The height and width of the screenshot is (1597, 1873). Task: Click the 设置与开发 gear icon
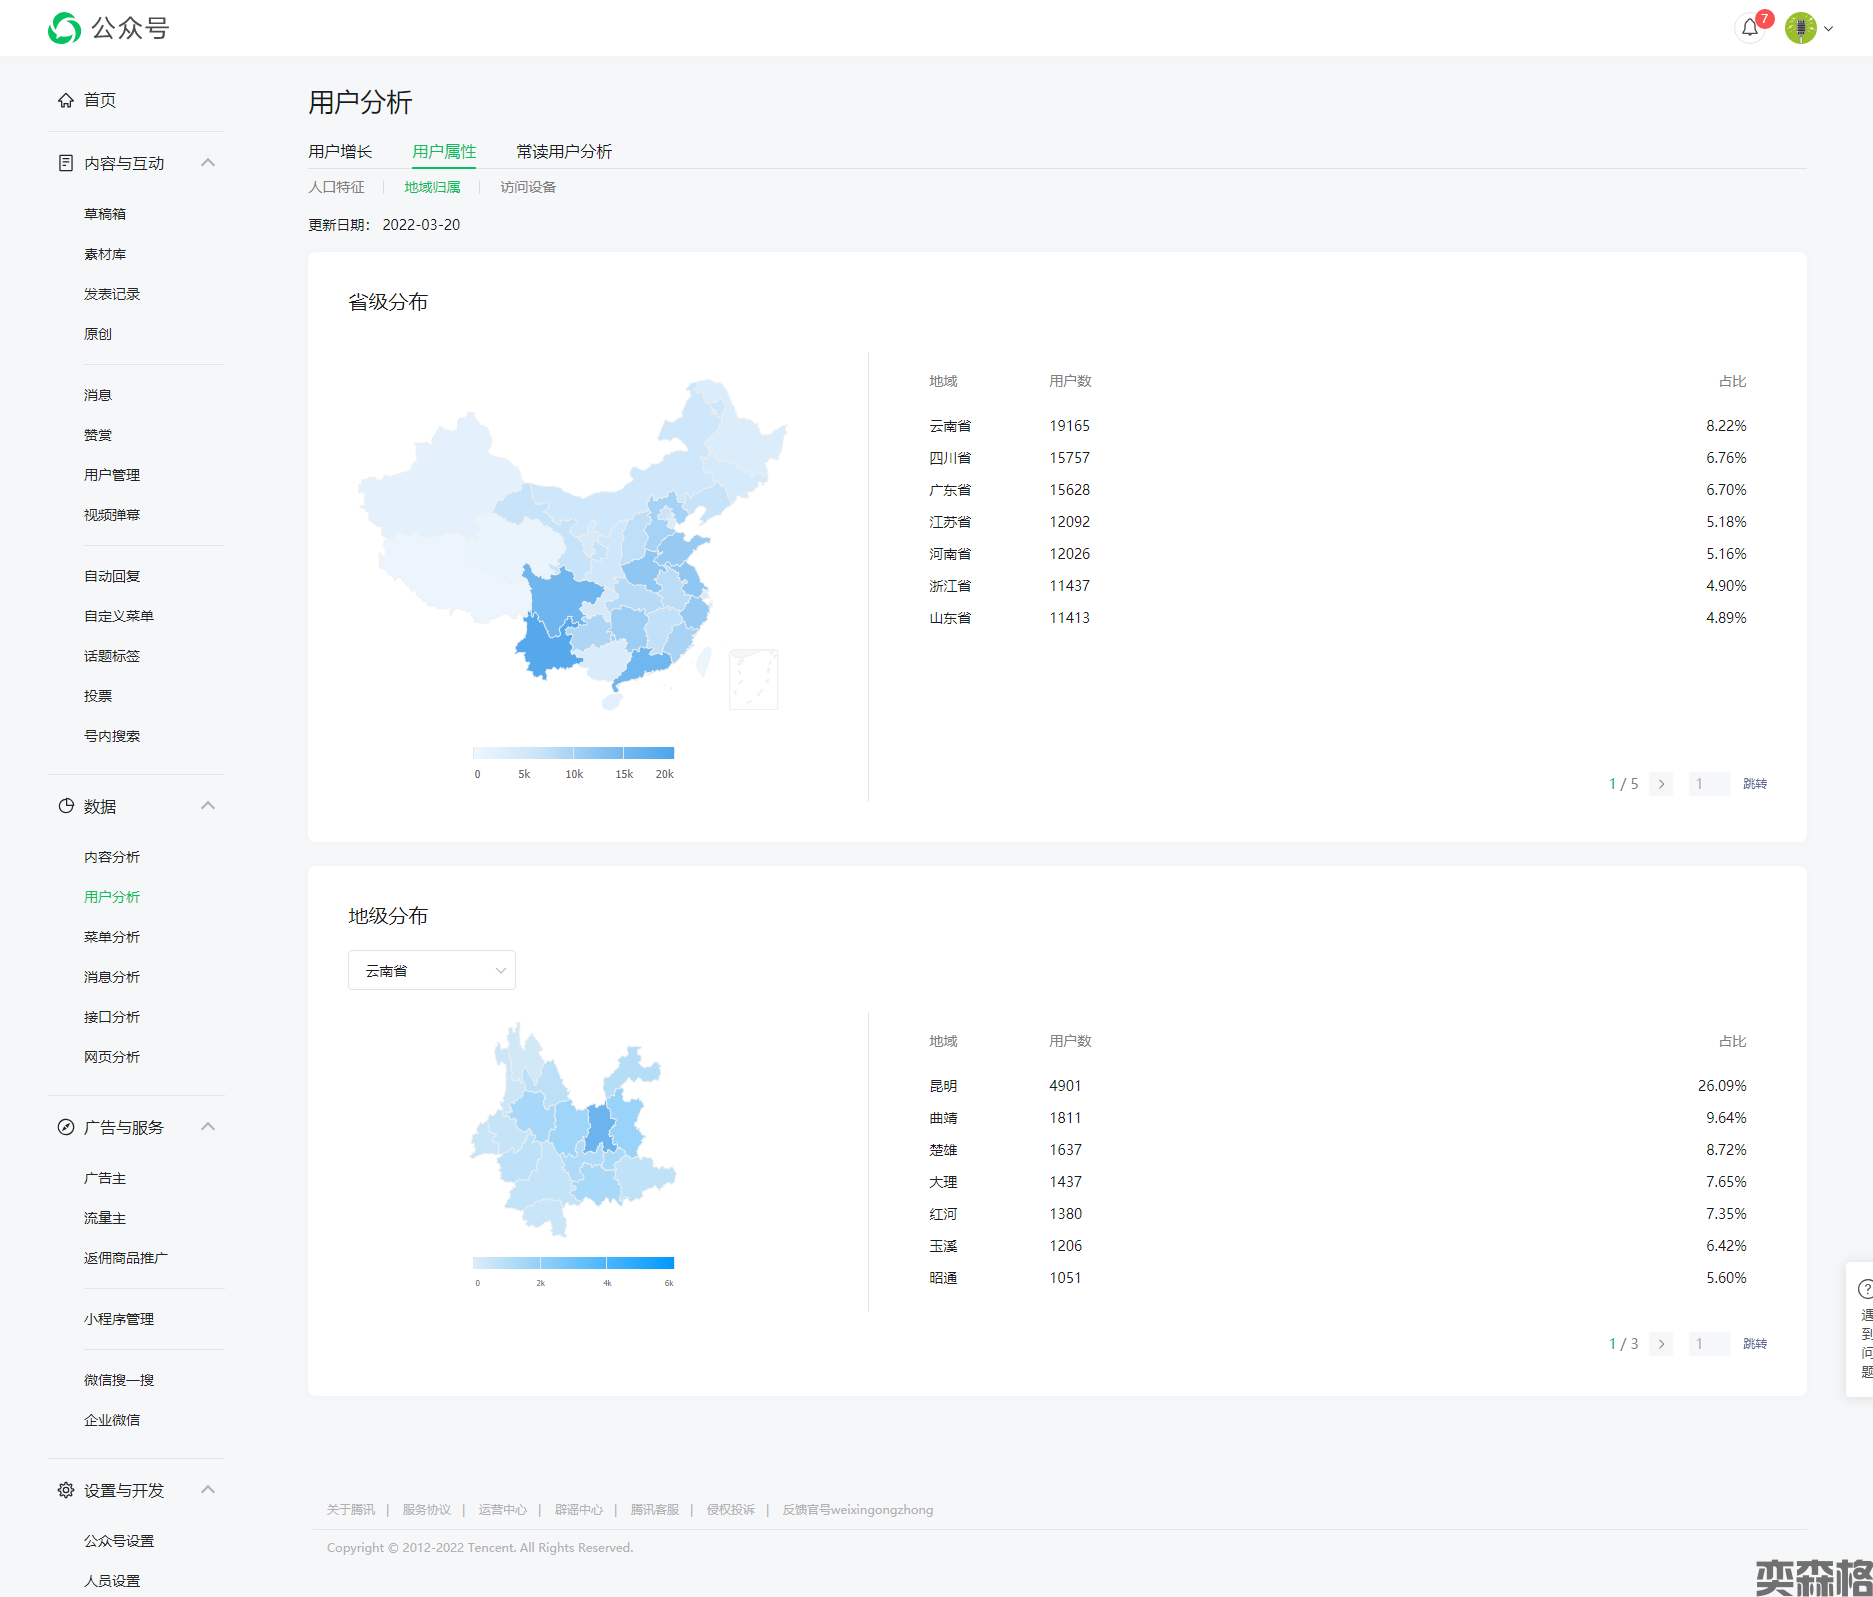pos(66,1490)
